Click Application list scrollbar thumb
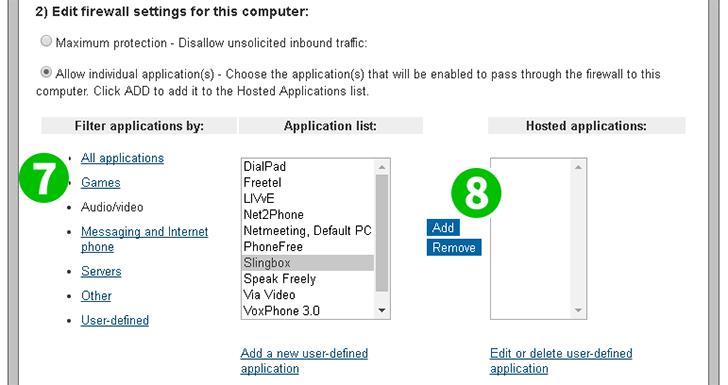The width and height of the screenshot is (728, 385). (382, 233)
